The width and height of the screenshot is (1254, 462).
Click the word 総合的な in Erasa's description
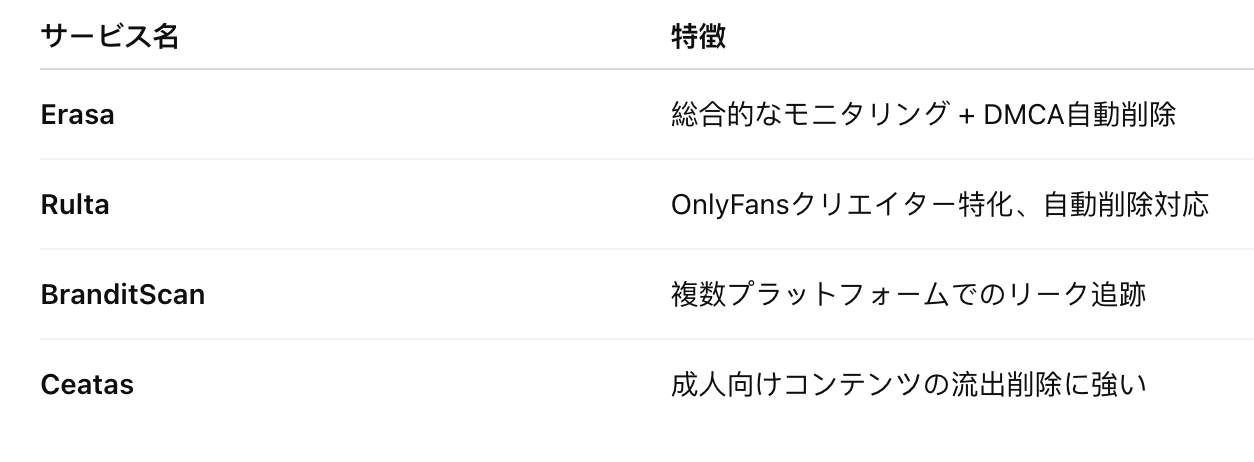(726, 115)
